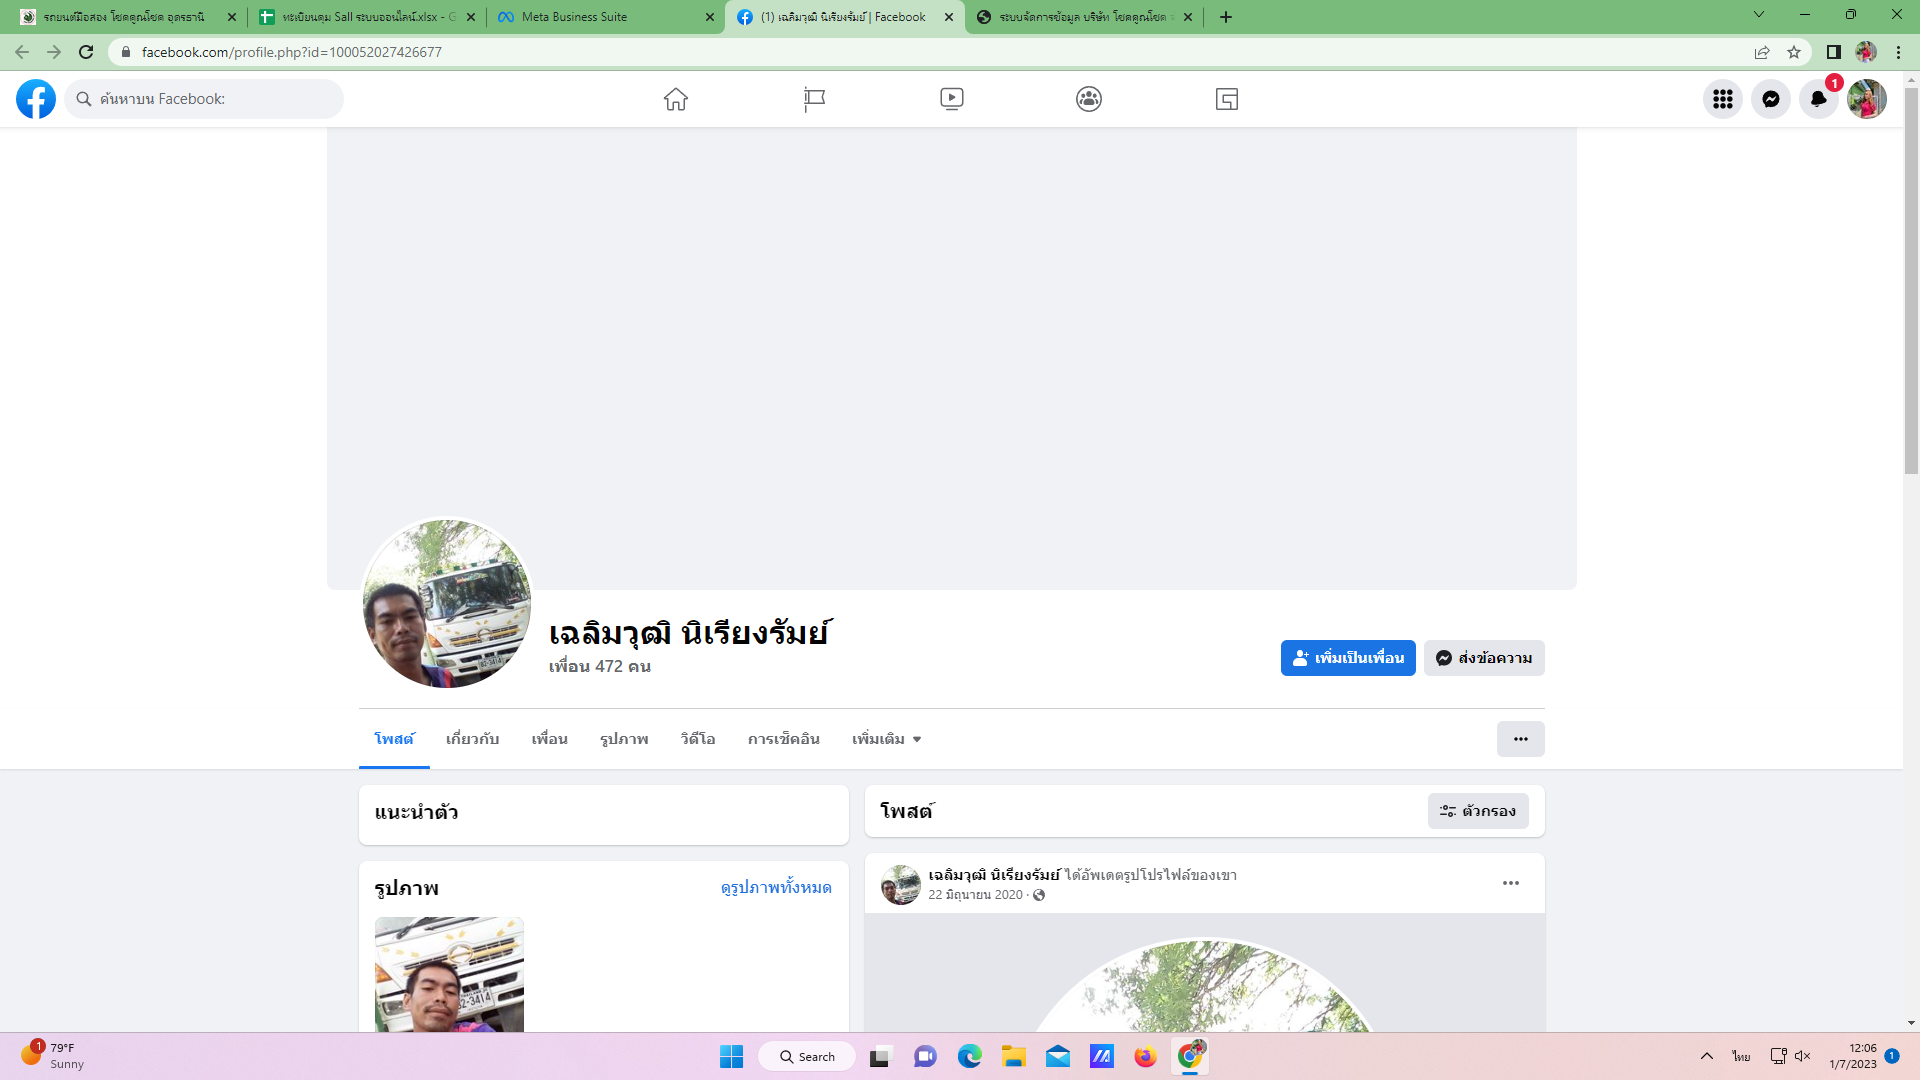This screenshot has height=1080, width=1920.
Task: Open Facebook Home icon
Action: coord(676,99)
